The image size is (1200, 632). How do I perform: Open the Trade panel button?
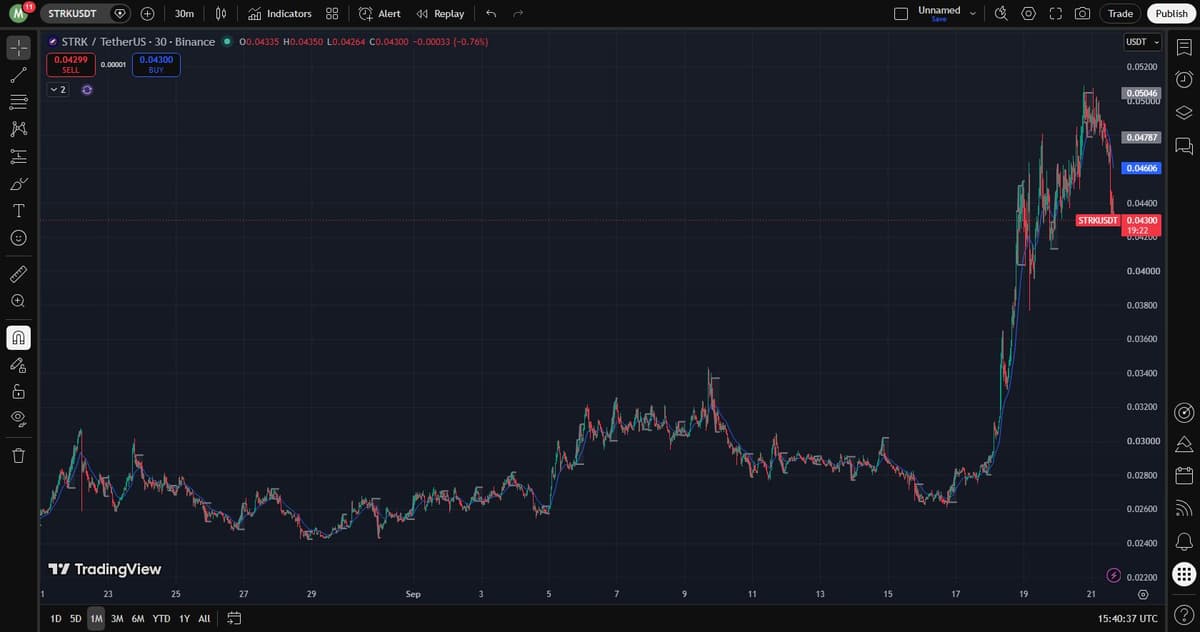click(x=1121, y=14)
